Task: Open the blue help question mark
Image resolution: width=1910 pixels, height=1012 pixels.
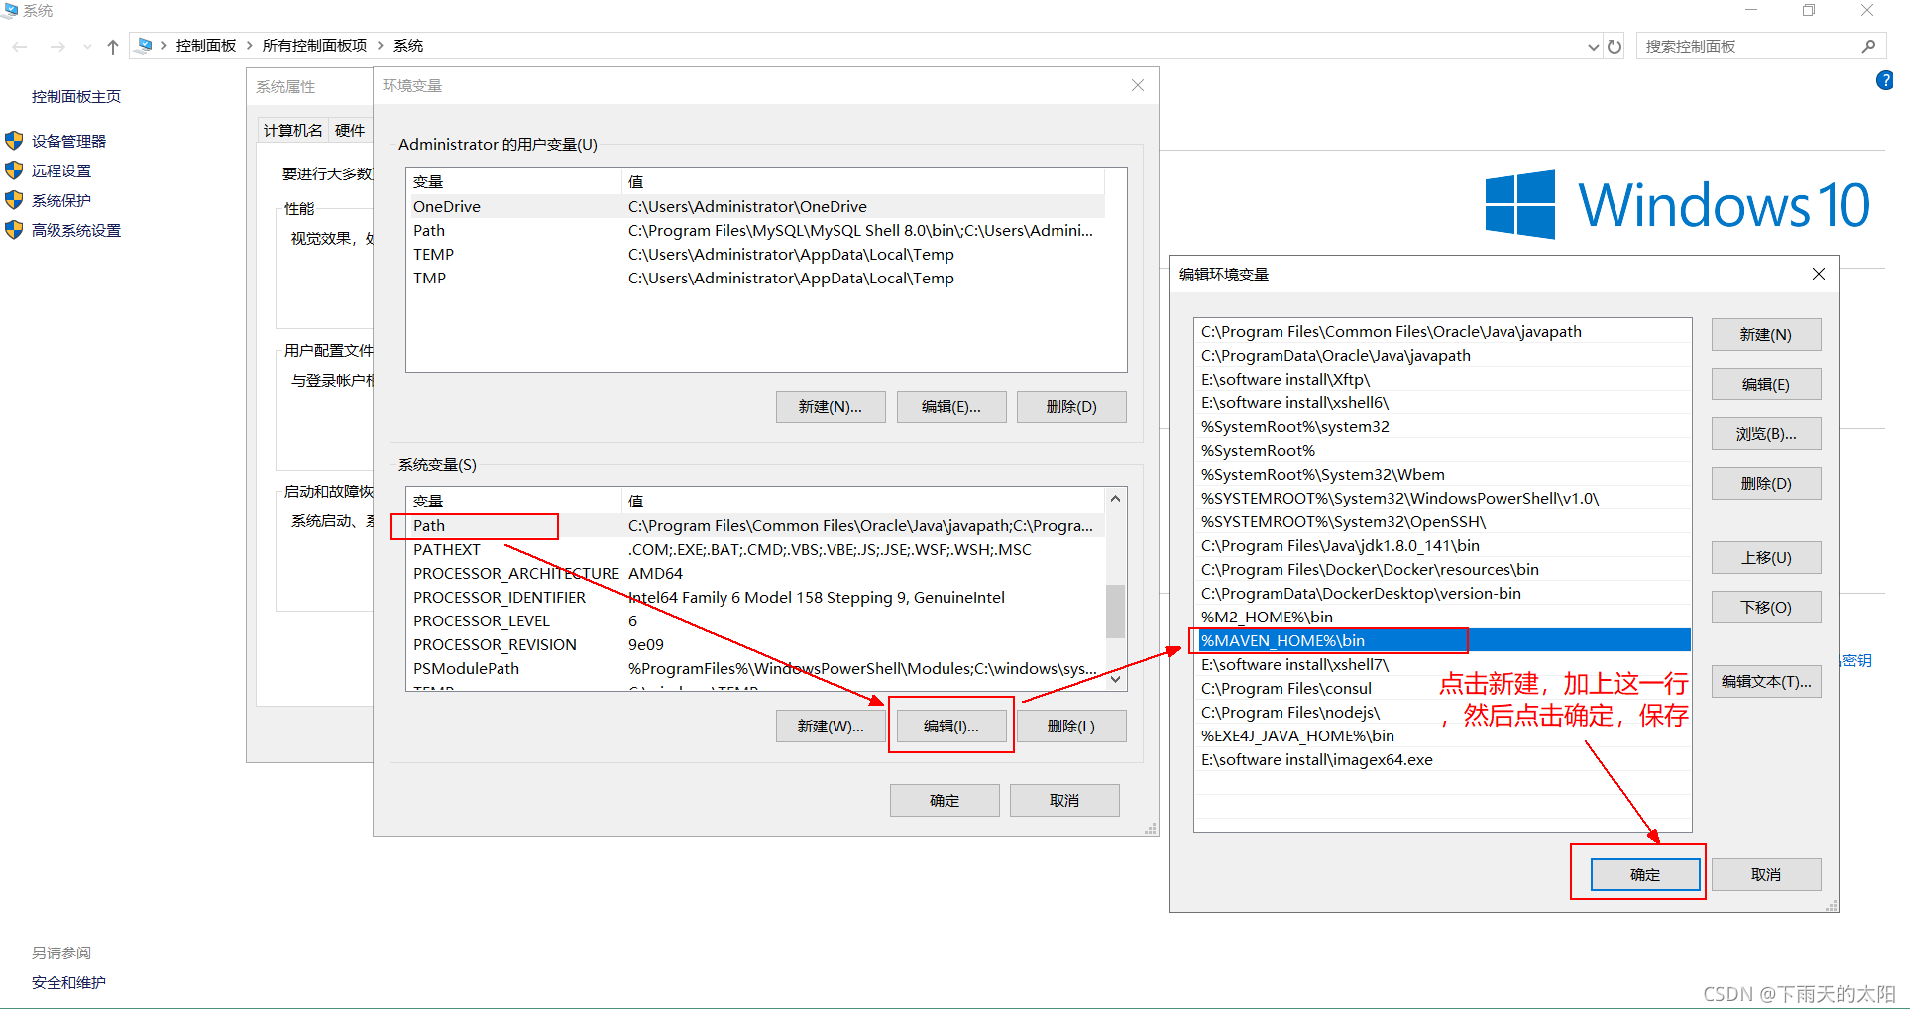Action: (1884, 80)
